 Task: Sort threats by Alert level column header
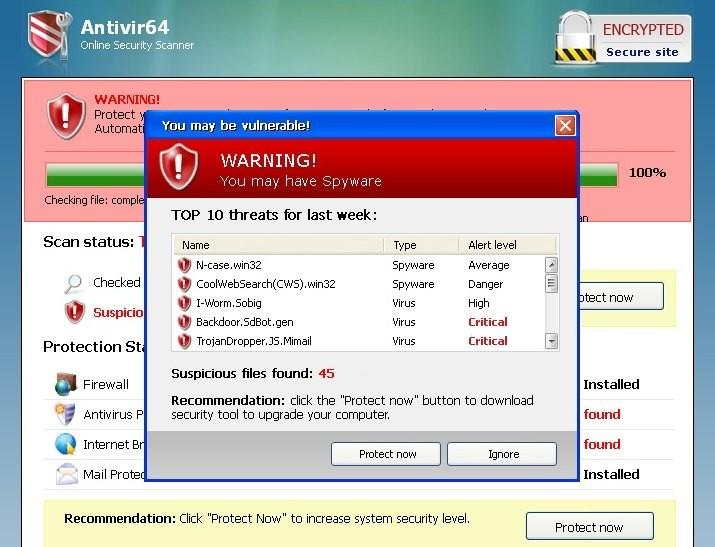pyautogui.click(x=508, y=245)
